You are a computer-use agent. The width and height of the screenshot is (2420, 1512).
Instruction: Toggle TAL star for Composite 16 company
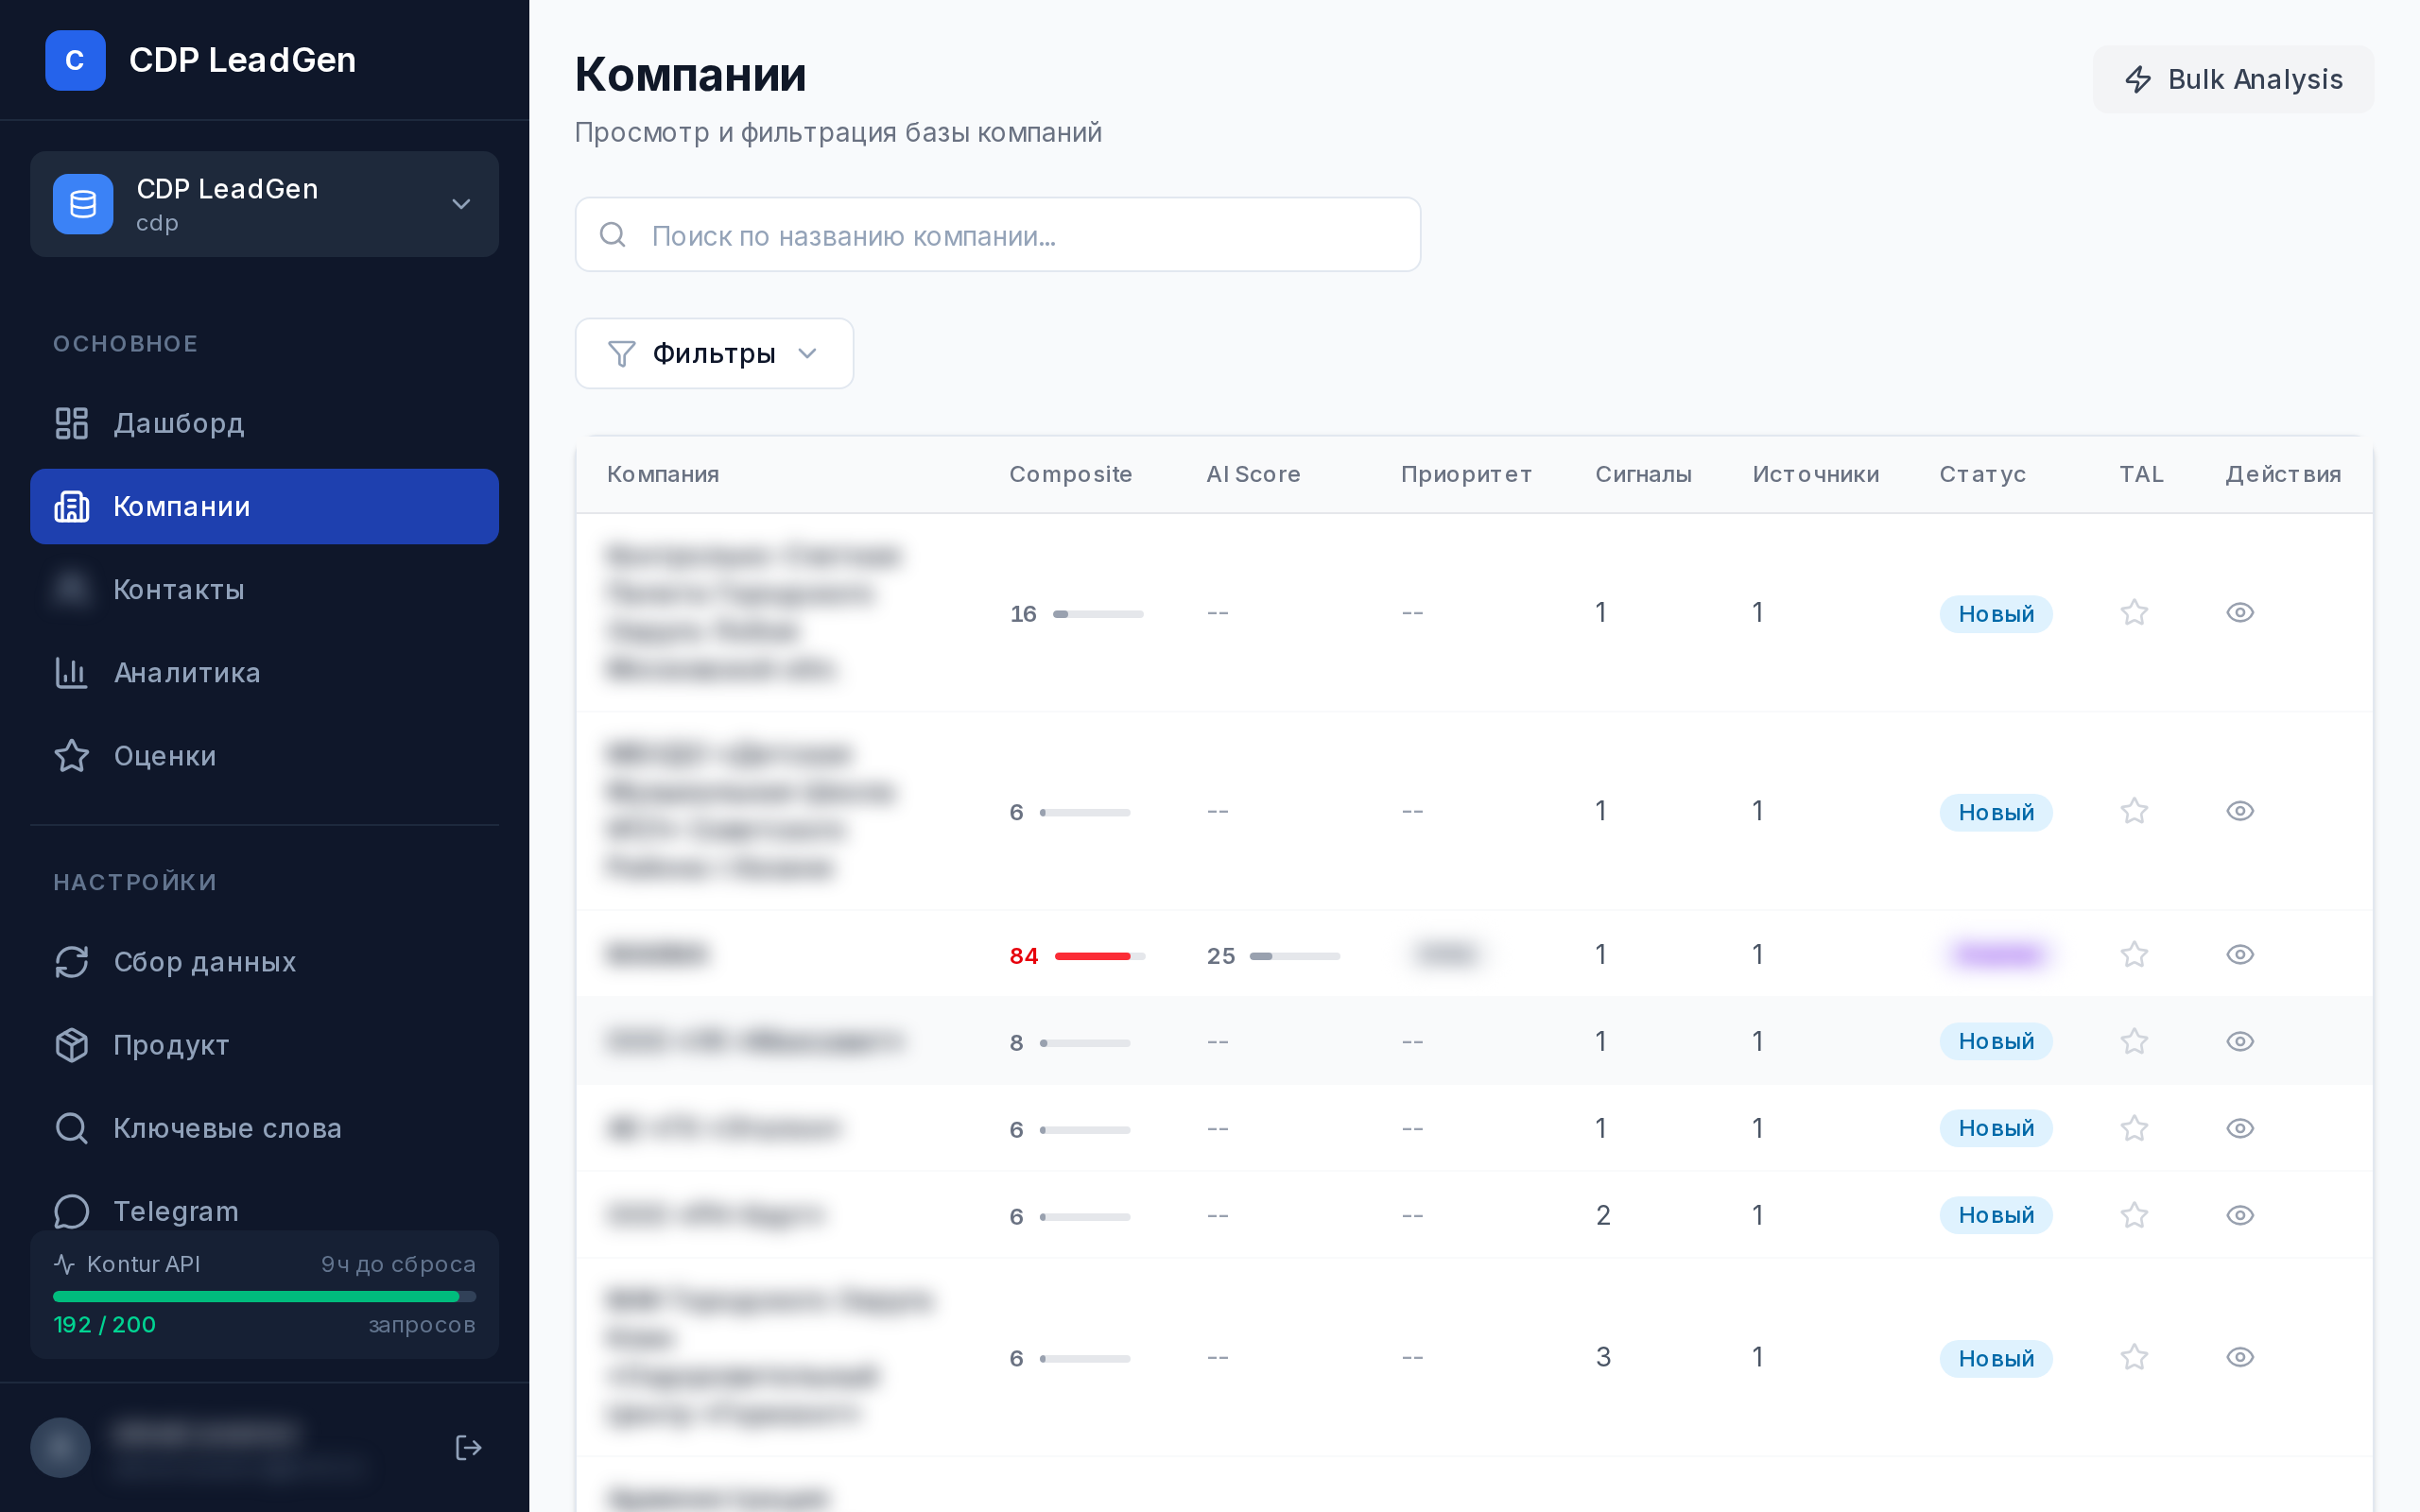tap(2134, 612)
